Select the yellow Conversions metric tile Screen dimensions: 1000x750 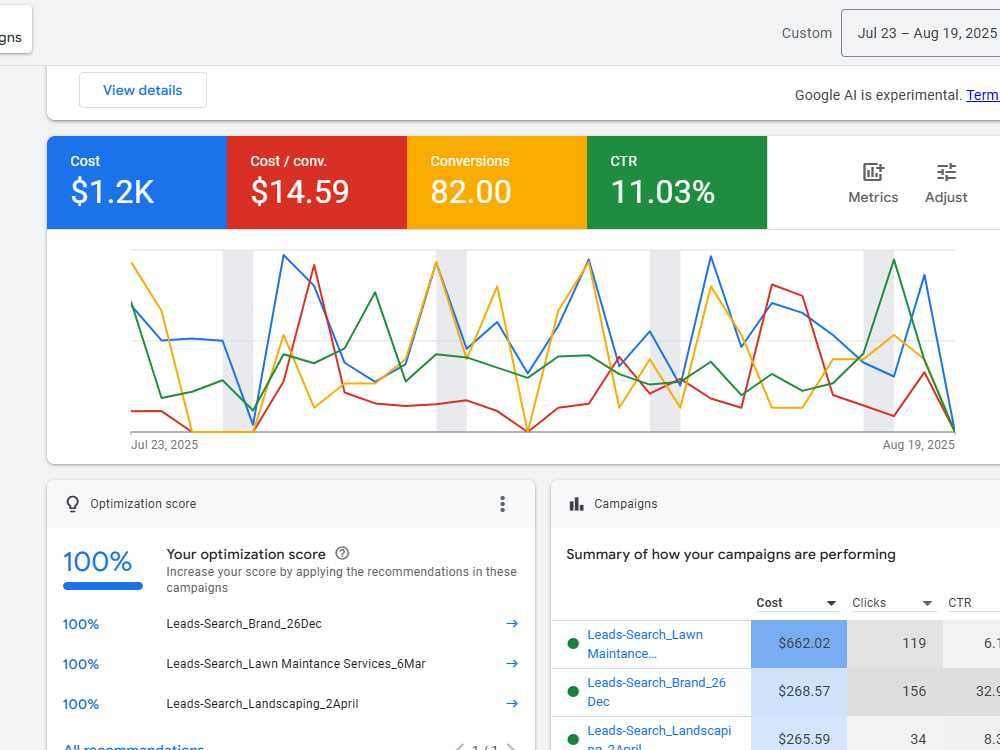tap(497, 182)
